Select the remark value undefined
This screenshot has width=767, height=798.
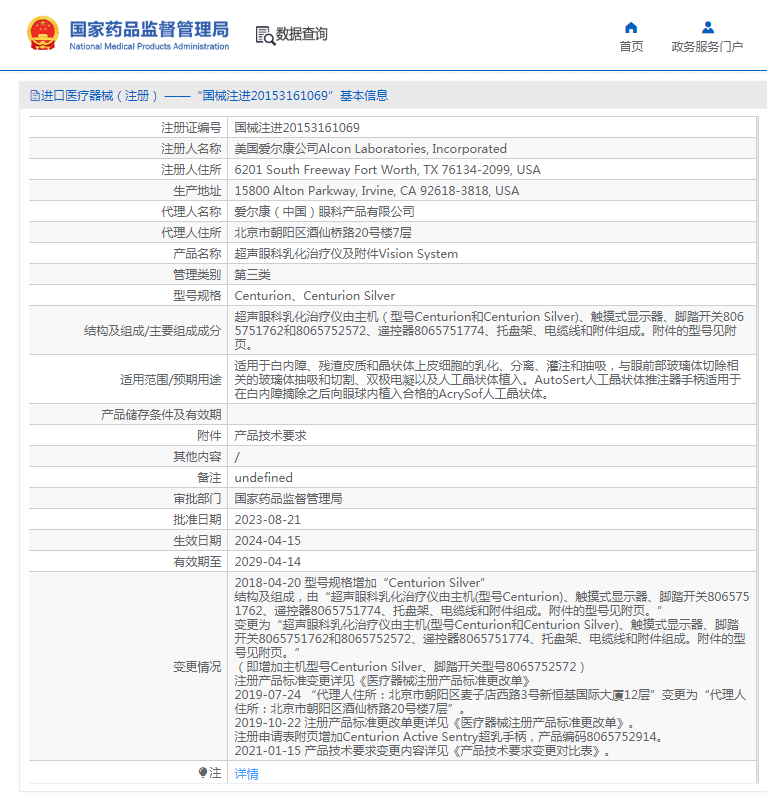click(263, 477)
